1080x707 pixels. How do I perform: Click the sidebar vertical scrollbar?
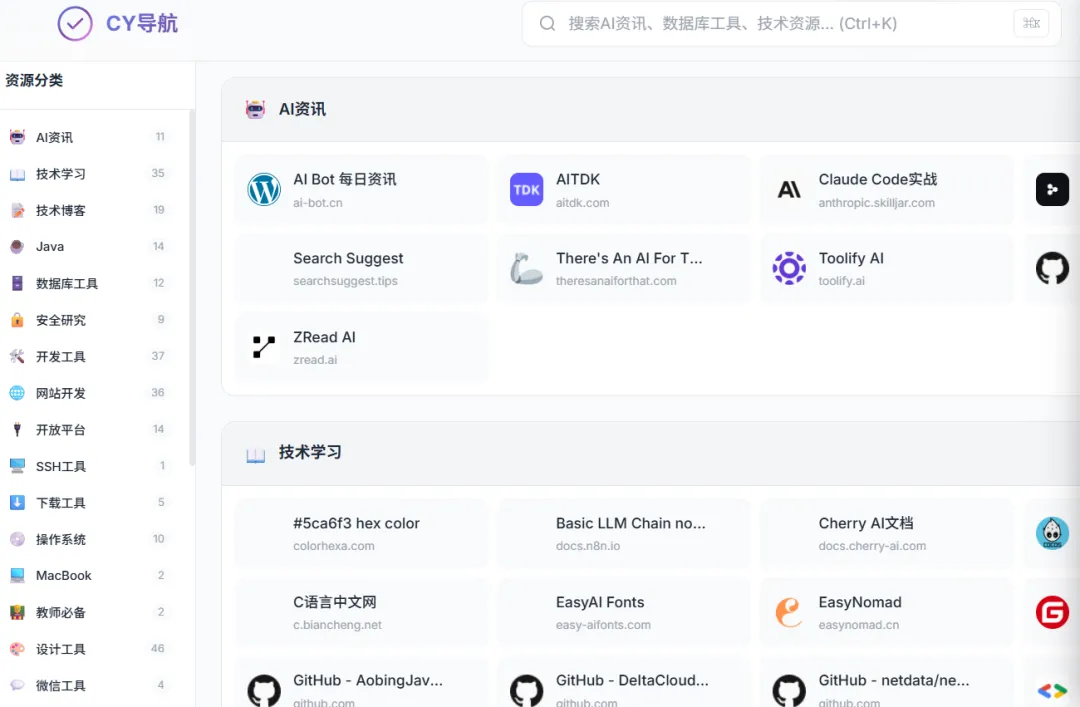192,288
